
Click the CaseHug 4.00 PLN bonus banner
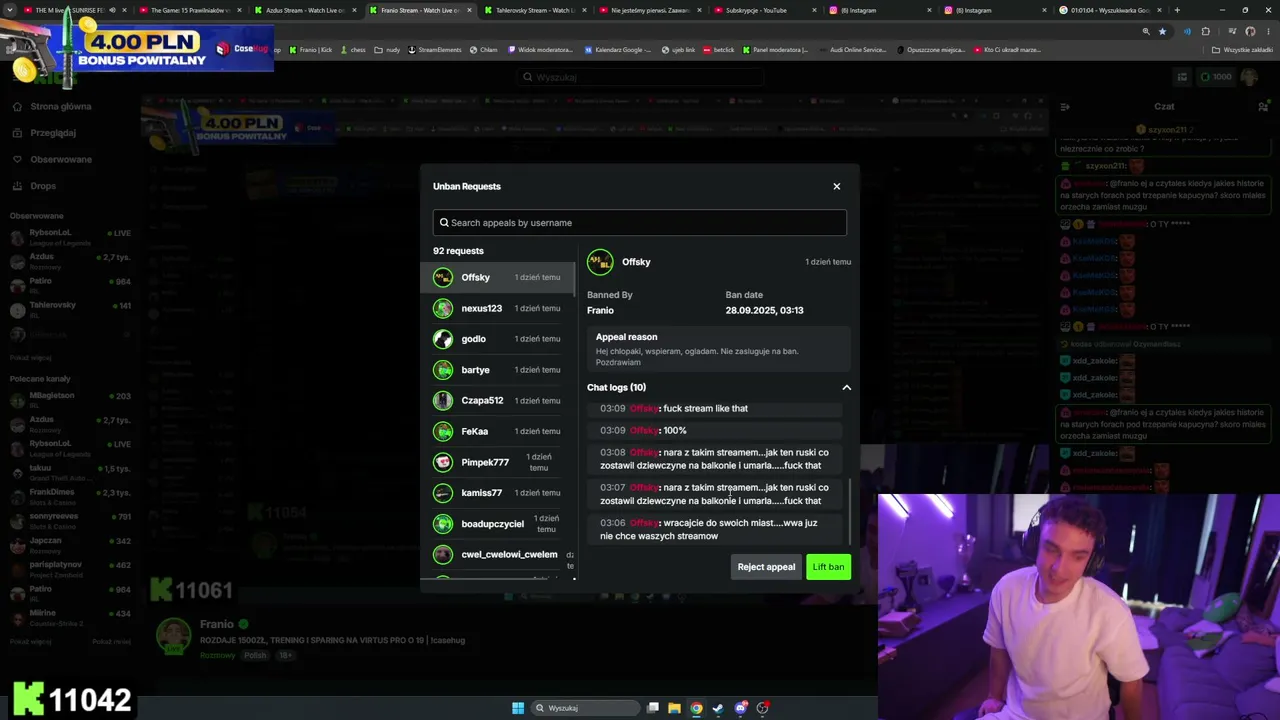[137, 50]
